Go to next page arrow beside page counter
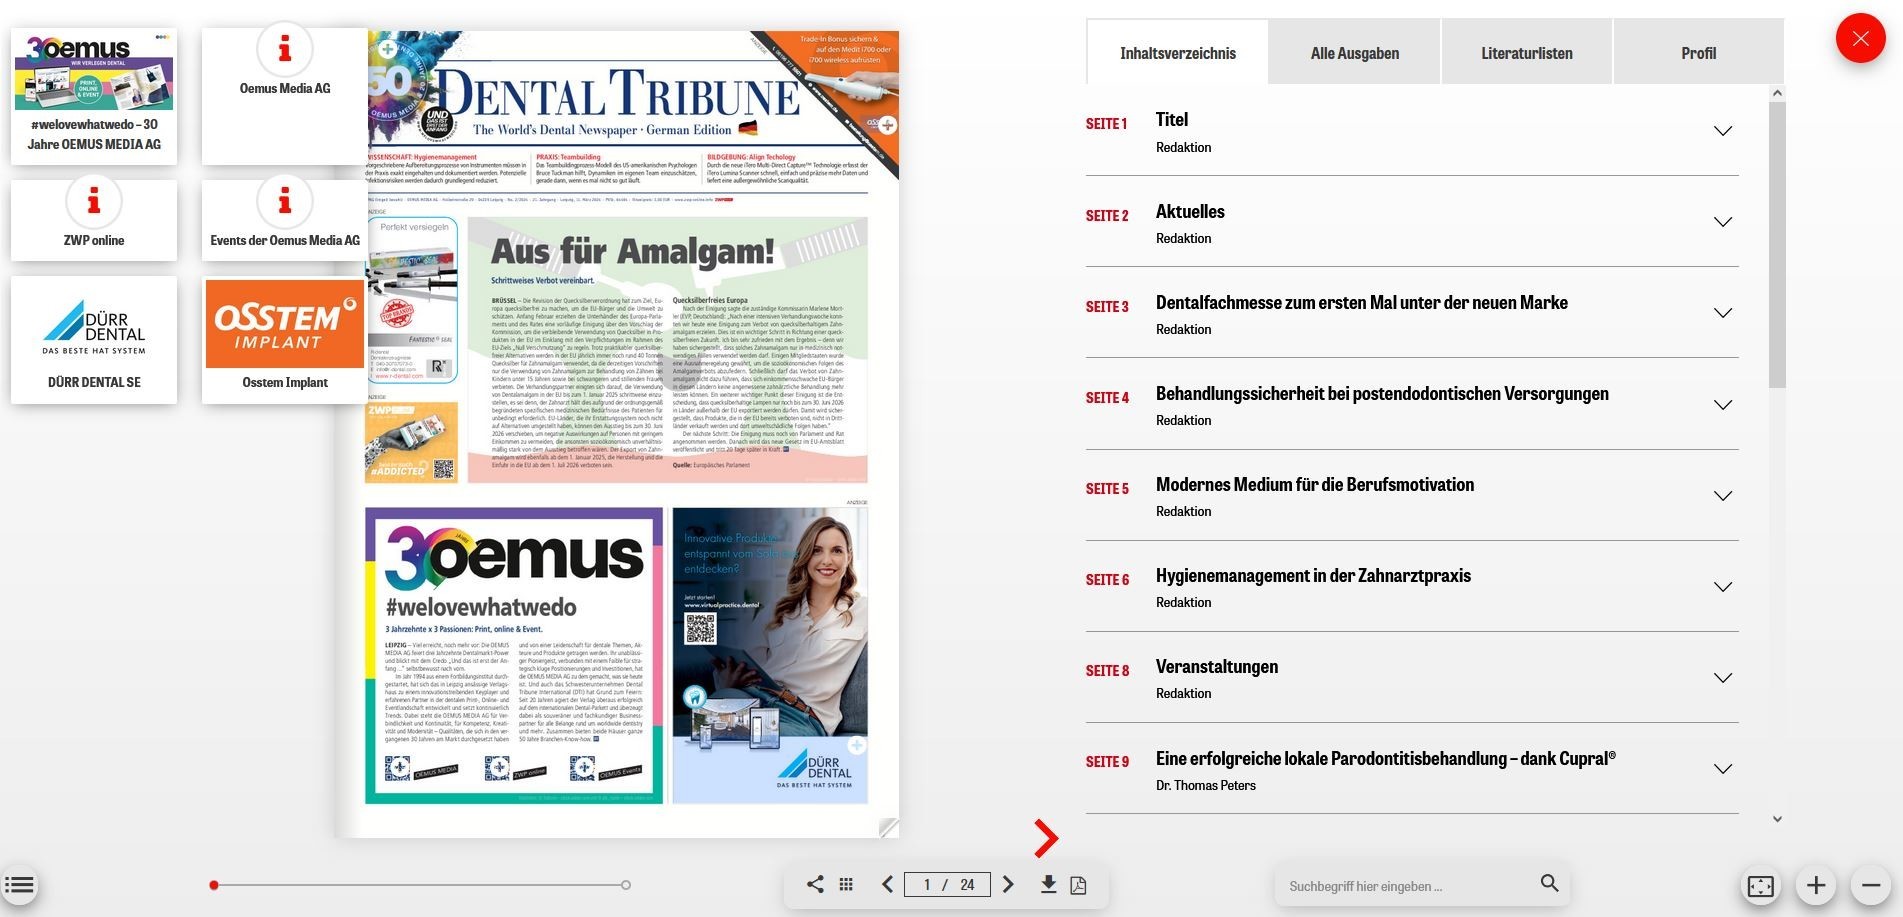The image size is (1903, 917). [1008, 884]
